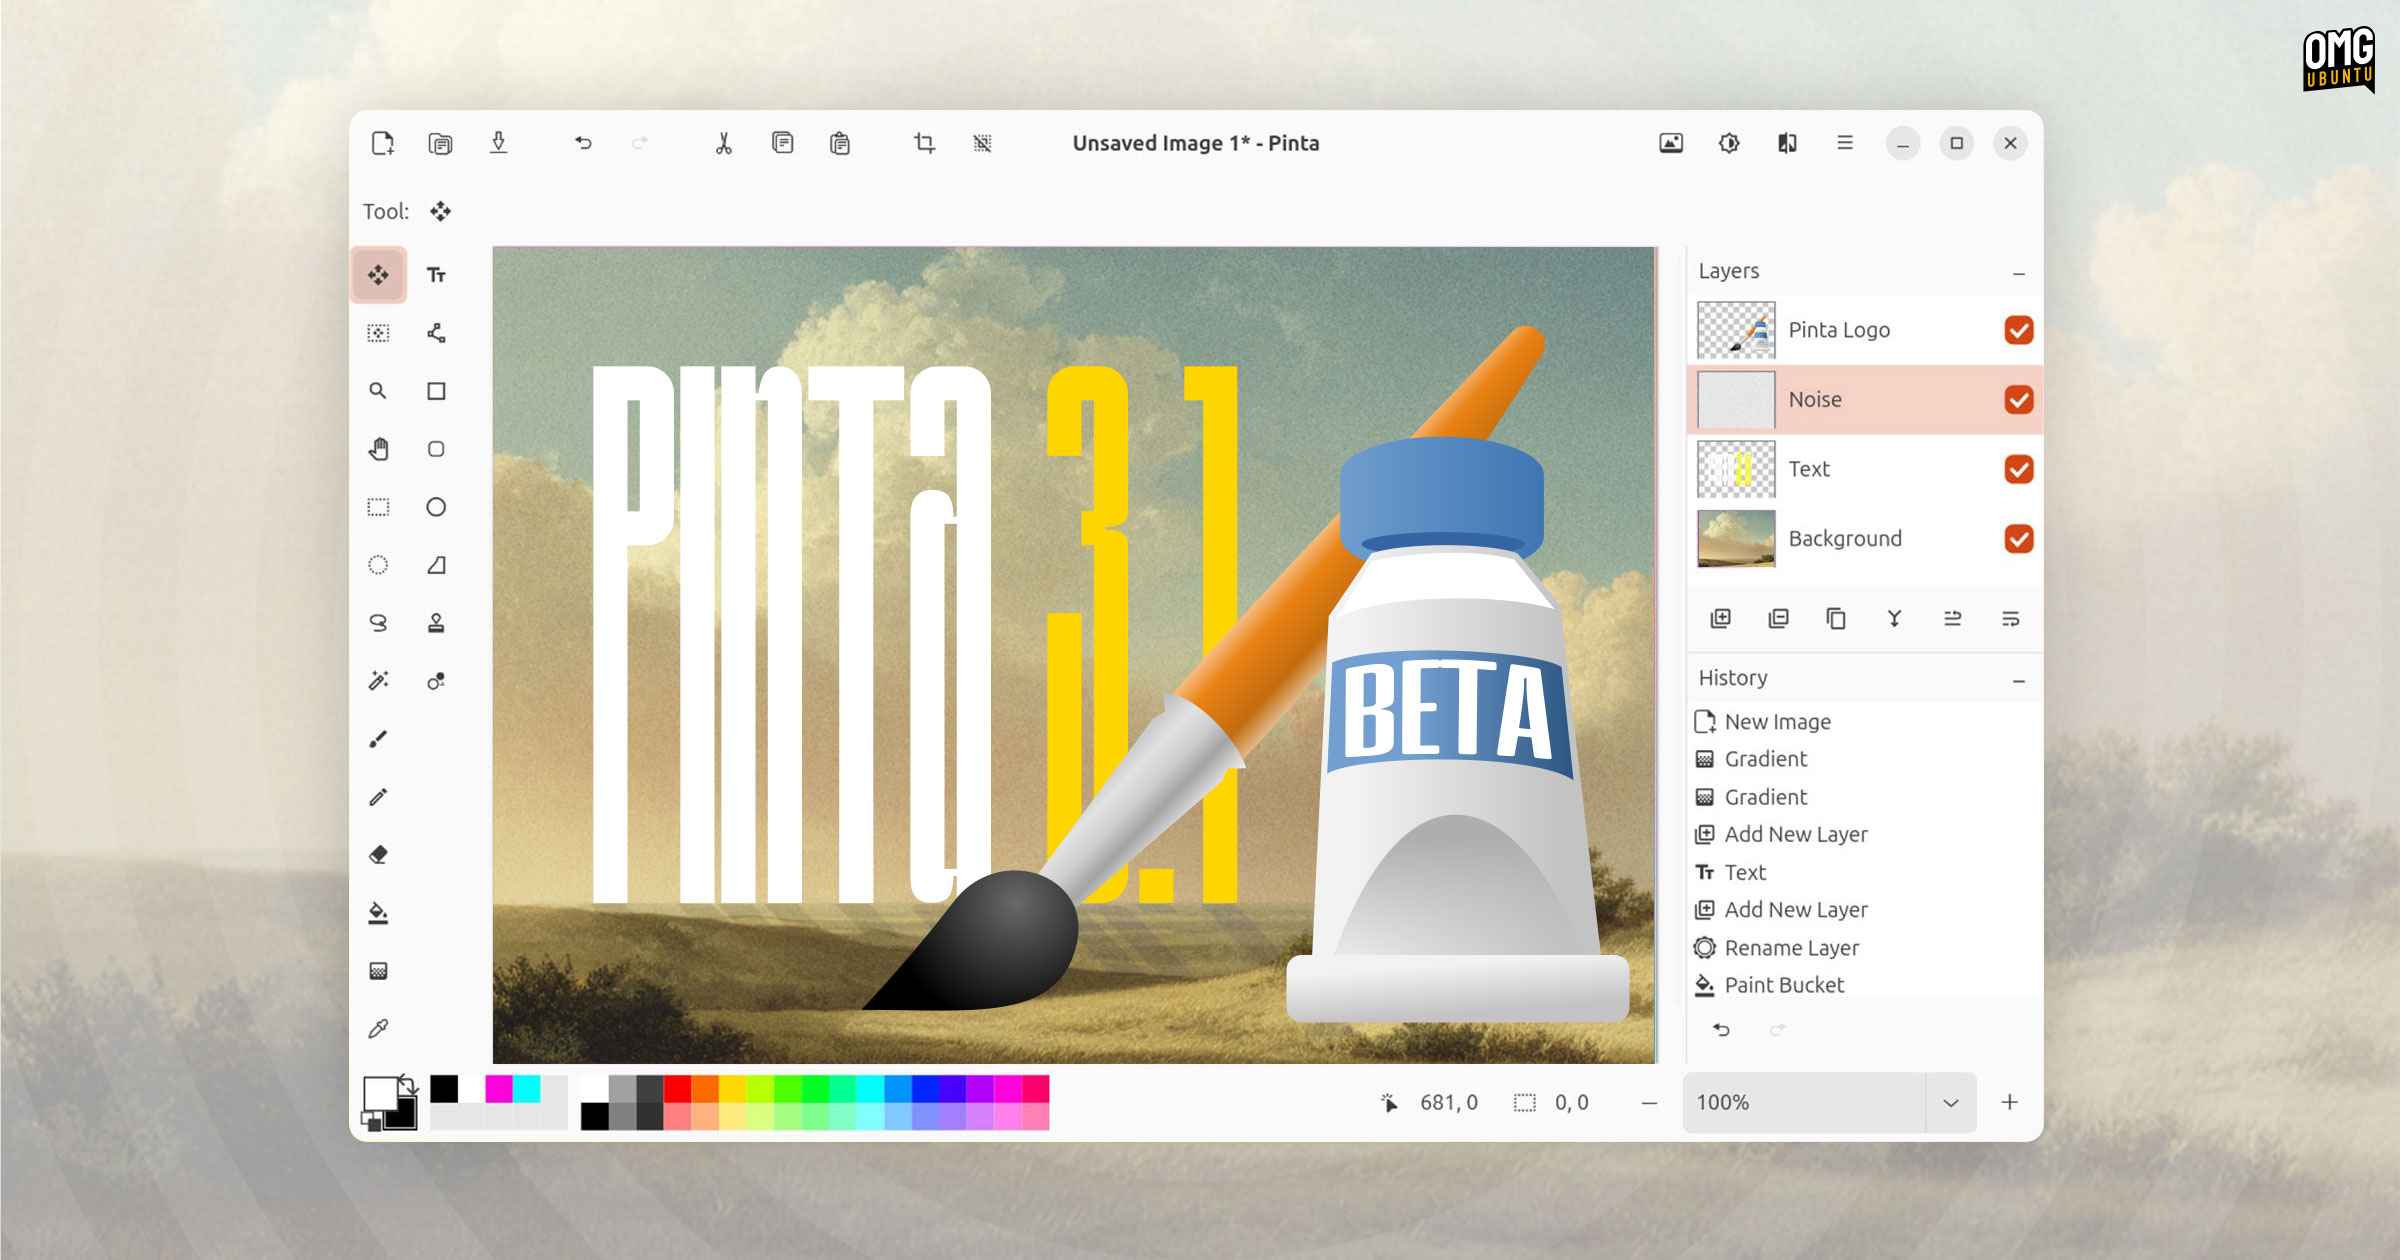Open the zoom level dropdown
The image size is (2400, 1260).
[1950, 1102]
